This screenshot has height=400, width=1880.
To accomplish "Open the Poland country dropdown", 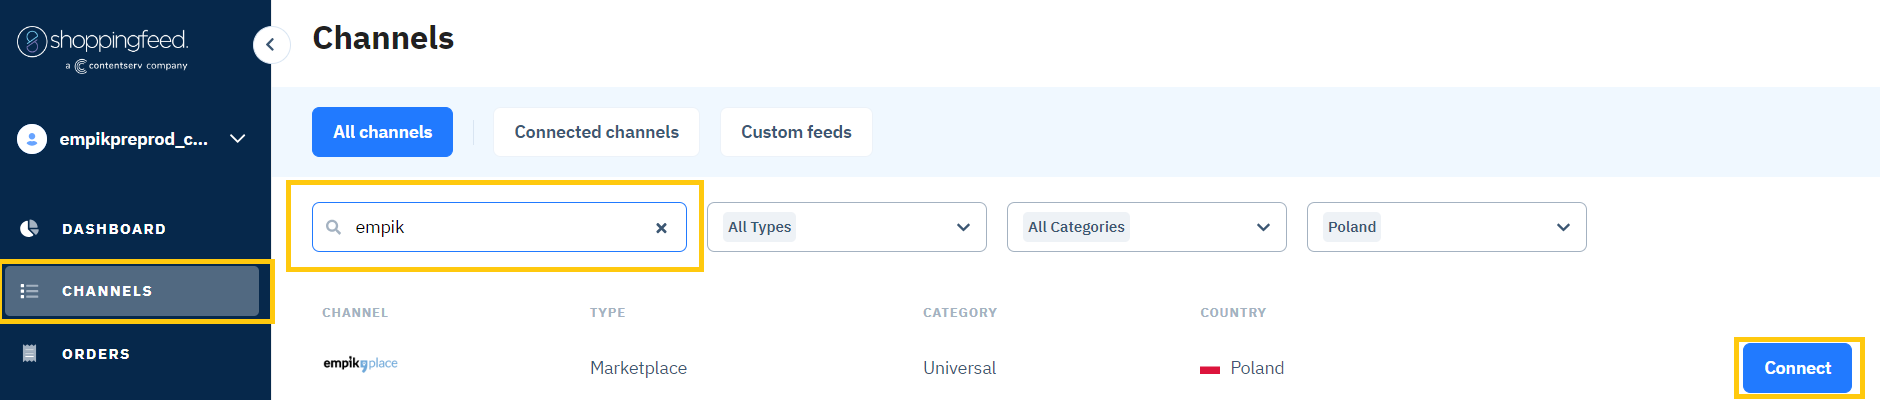I will click(x=1446, y=227).
